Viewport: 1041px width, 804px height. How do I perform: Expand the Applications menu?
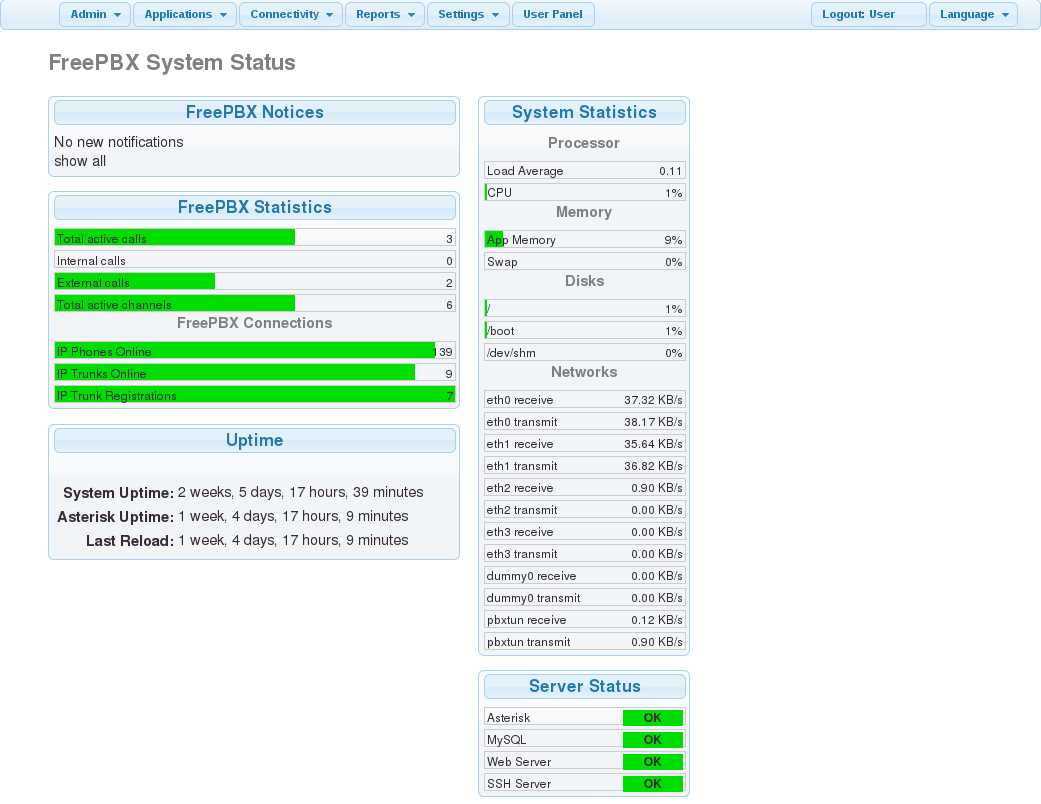[x=185, y=15]
